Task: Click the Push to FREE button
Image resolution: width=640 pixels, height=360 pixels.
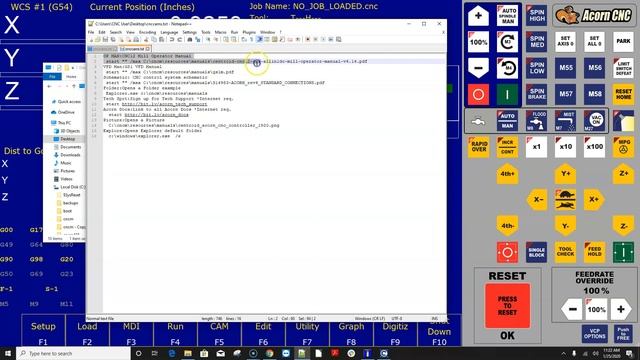Action: pos(623,334)
